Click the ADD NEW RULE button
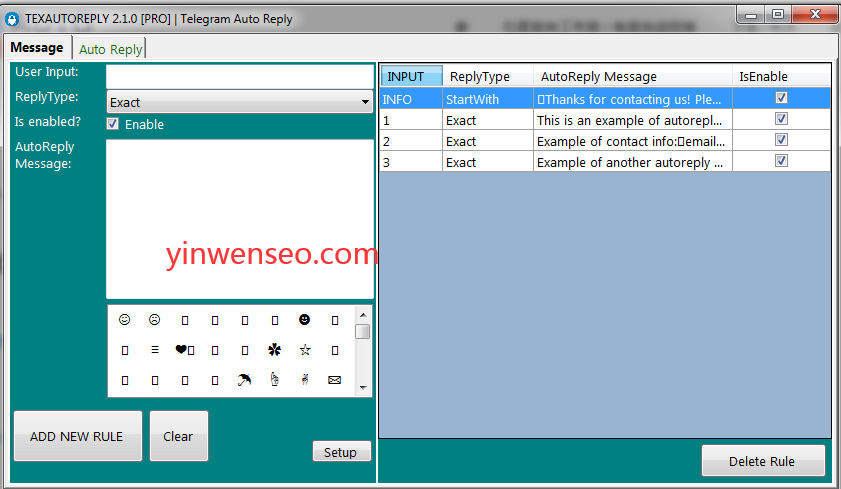The width and height of the screenshot is (841, 489). pos(78,436)
